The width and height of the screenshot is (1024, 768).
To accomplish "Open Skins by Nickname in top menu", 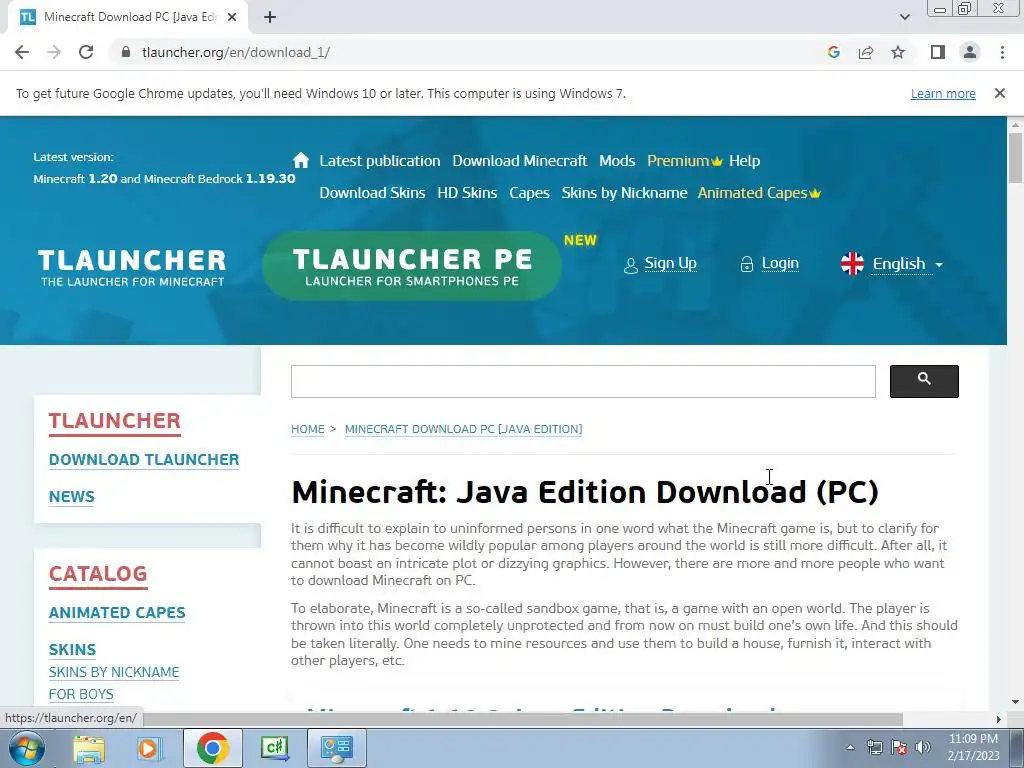I will pyautogui.click(x=624, y=193).
